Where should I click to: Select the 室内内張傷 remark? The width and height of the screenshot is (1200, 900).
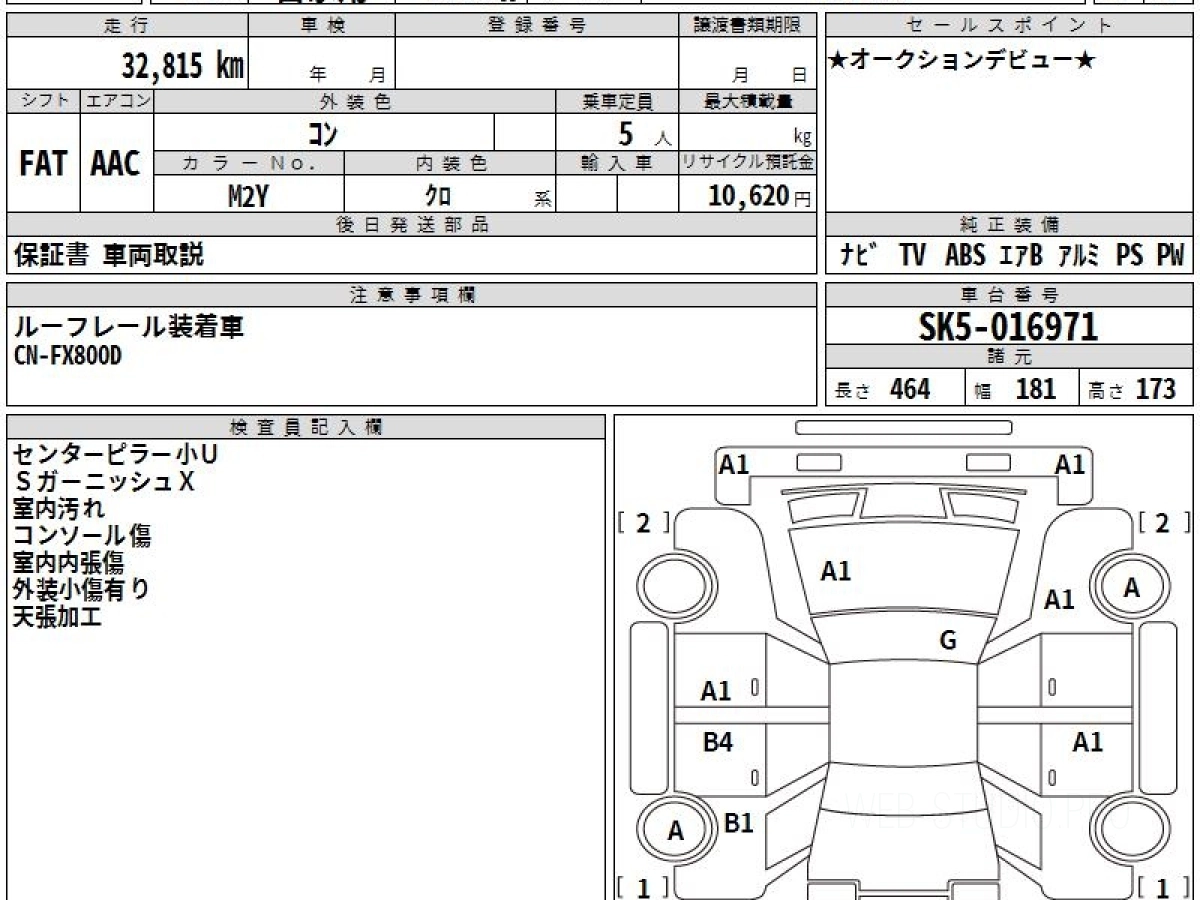[68, 563]
